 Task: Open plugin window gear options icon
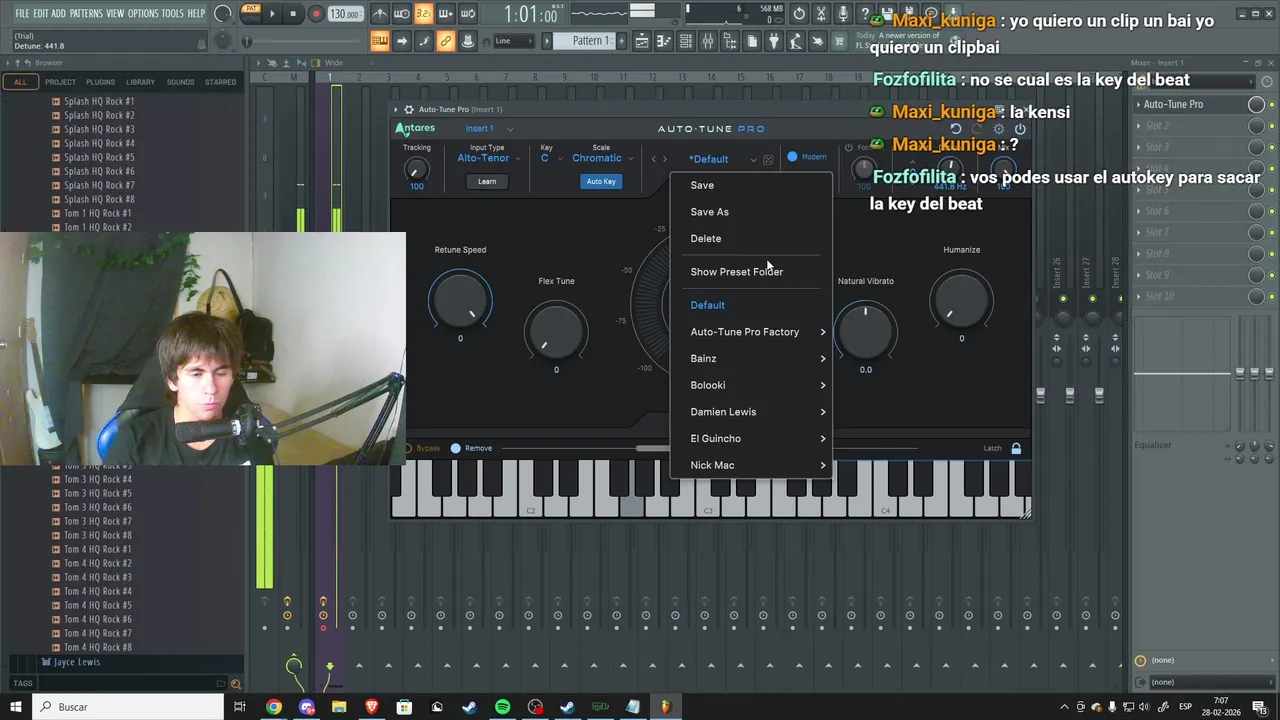tap(409, 109)
